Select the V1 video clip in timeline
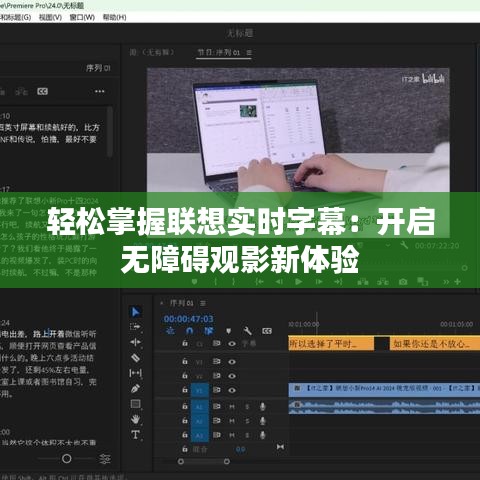This screenshot has height=480, width=480. pos(384,389)
